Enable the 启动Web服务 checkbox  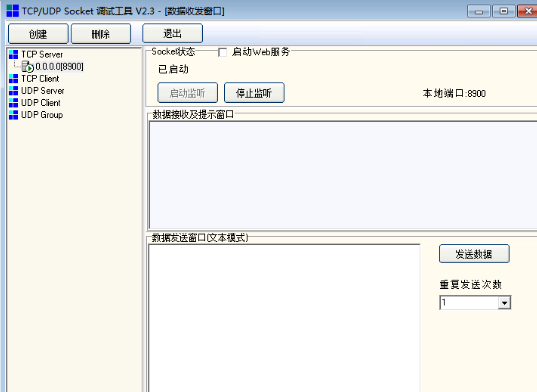(x=222, y=52)
